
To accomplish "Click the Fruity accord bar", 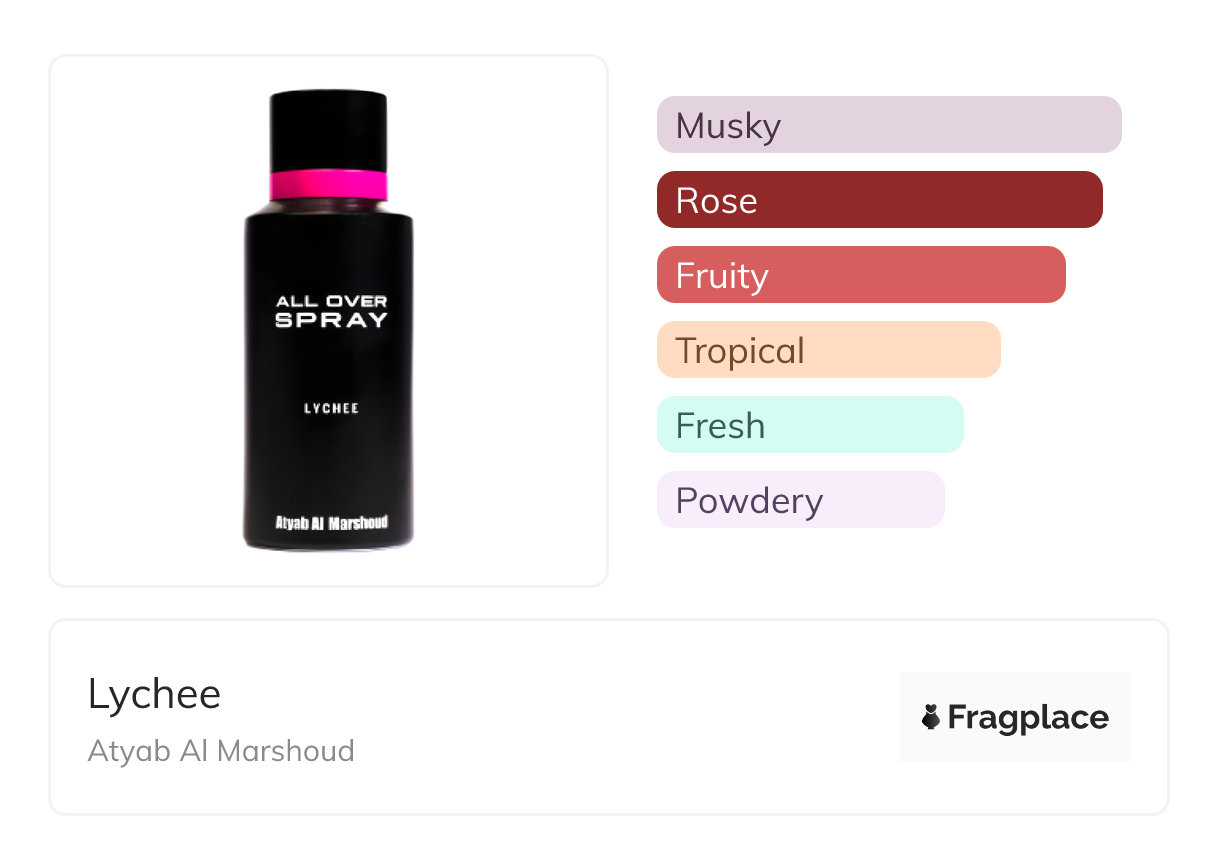I will pos(861,275).
